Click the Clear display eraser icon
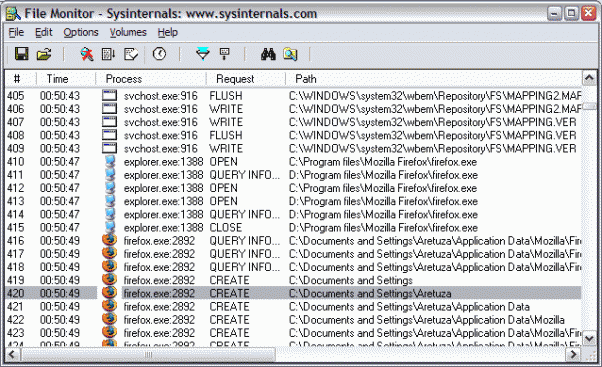This screenshot has width=602, height=367. [x=131, y=54]
